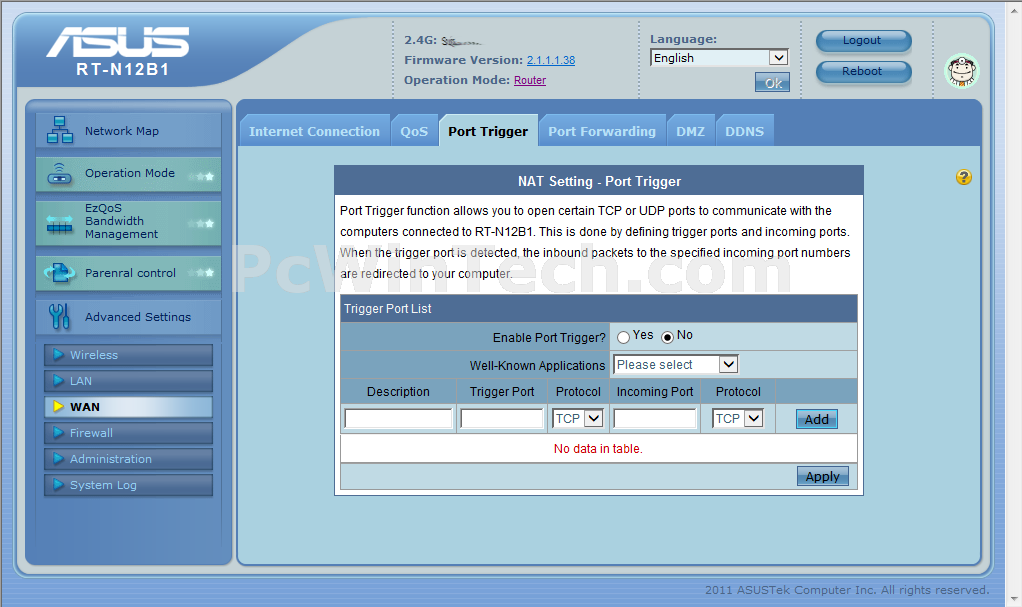Open the Language dropdown
Screen dimensions: 1022x607
point(720,58)
